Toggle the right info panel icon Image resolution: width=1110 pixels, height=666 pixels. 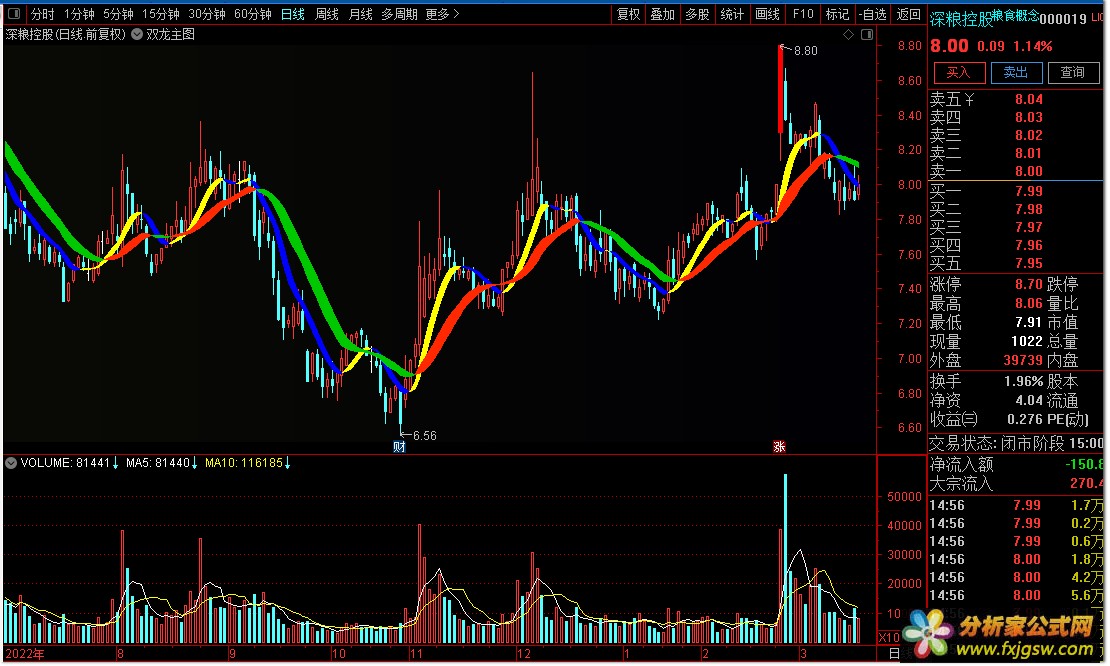point(867,35)
